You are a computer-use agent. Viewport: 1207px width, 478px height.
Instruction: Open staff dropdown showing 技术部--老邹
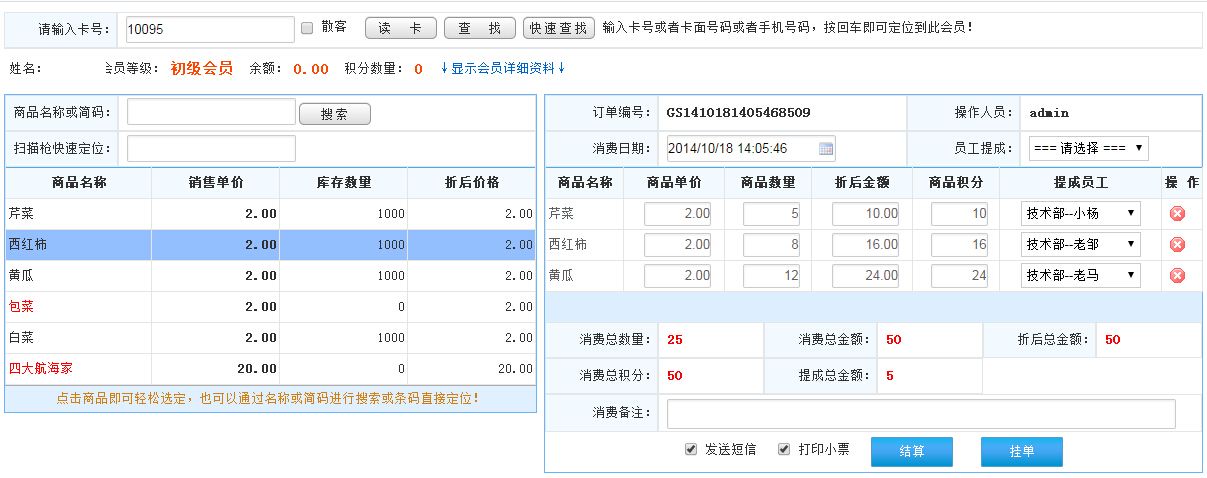point(1080,244)
